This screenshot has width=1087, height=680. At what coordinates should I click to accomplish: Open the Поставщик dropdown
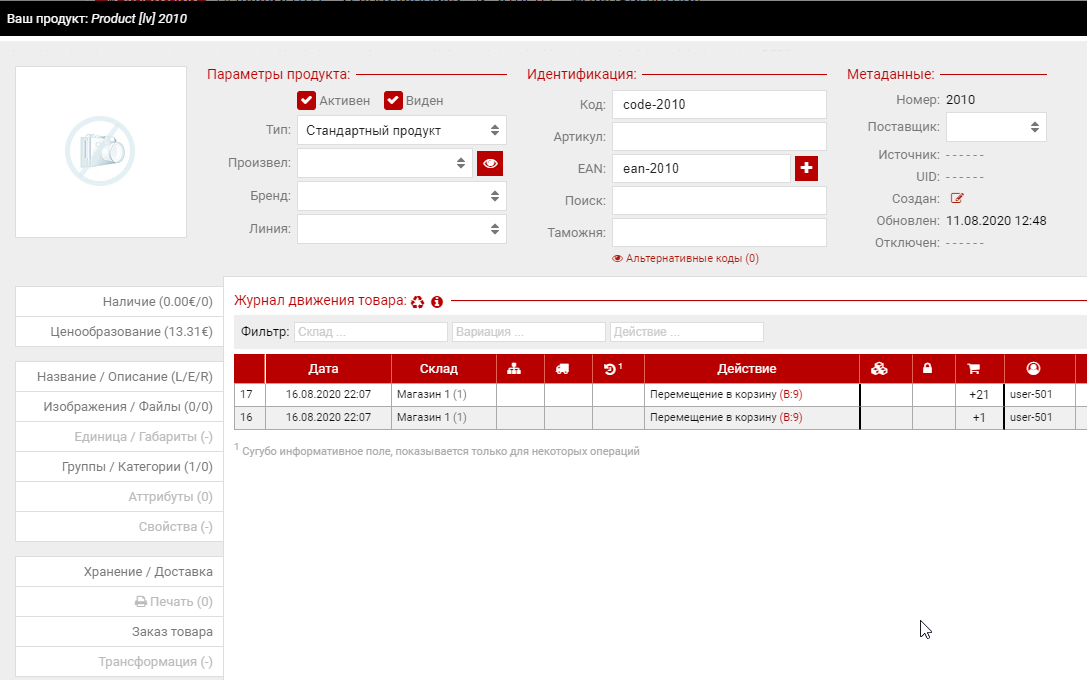coord(995,127)
